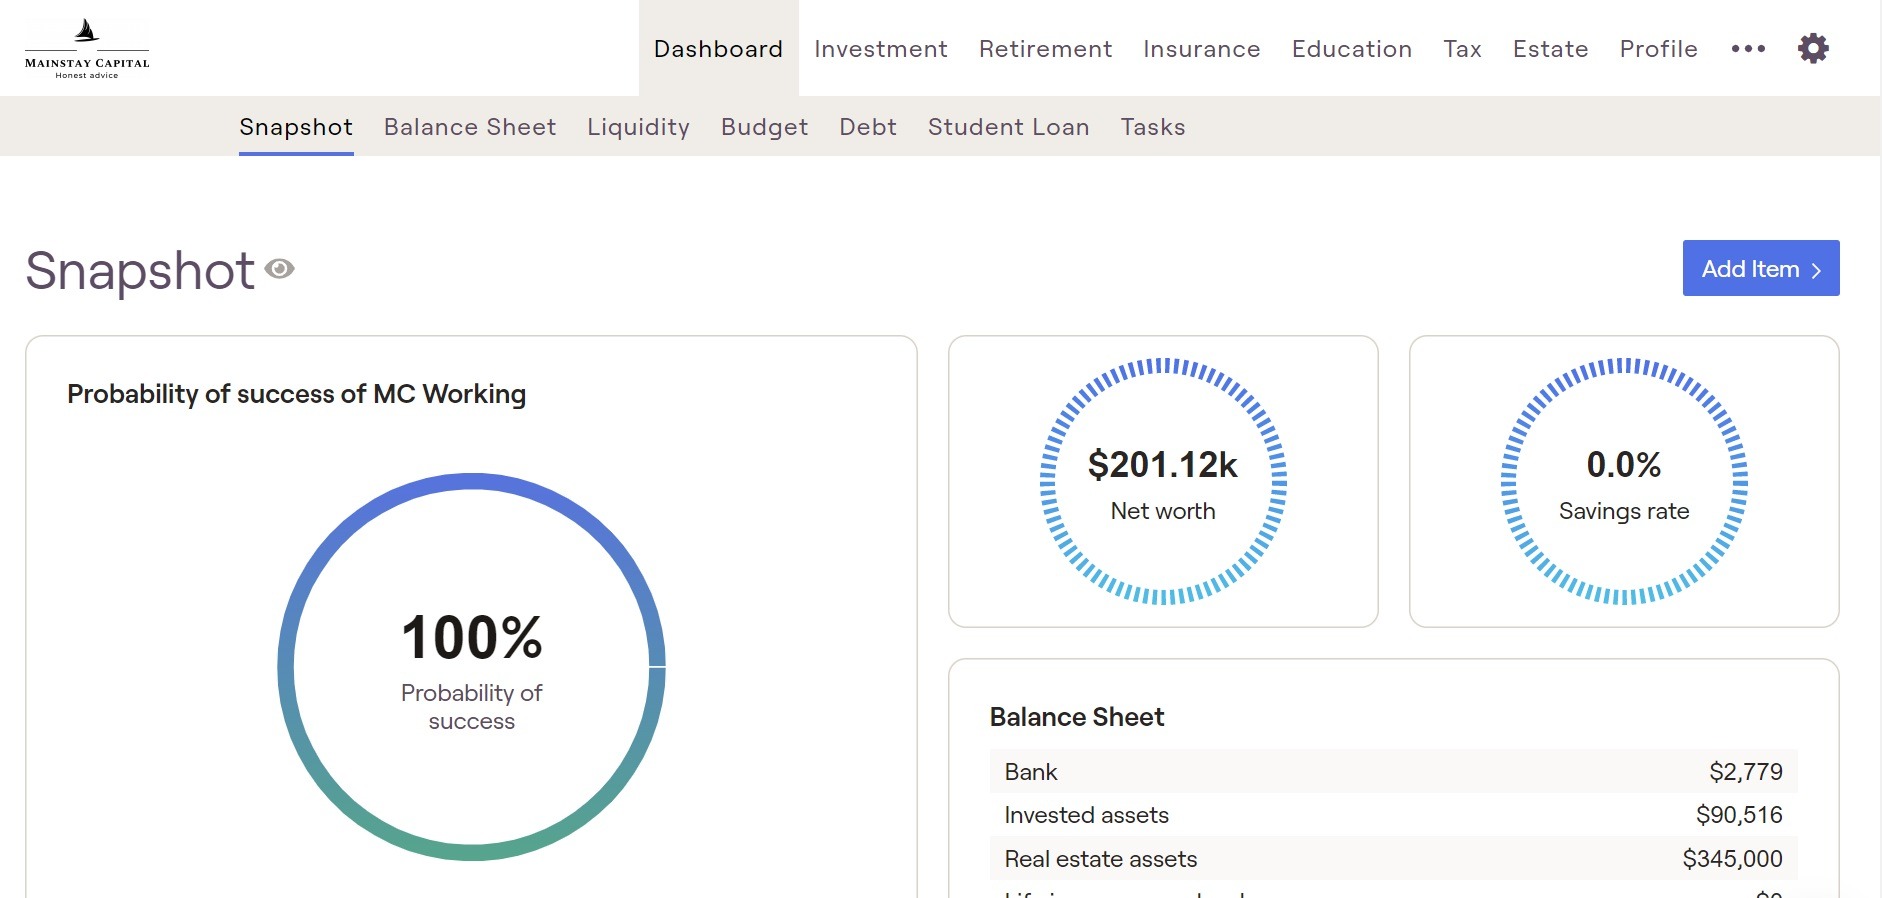Open the Student Loan sub-tab
The height and width of the screenshot is (898, 1882).
(x=1008, y=127)
